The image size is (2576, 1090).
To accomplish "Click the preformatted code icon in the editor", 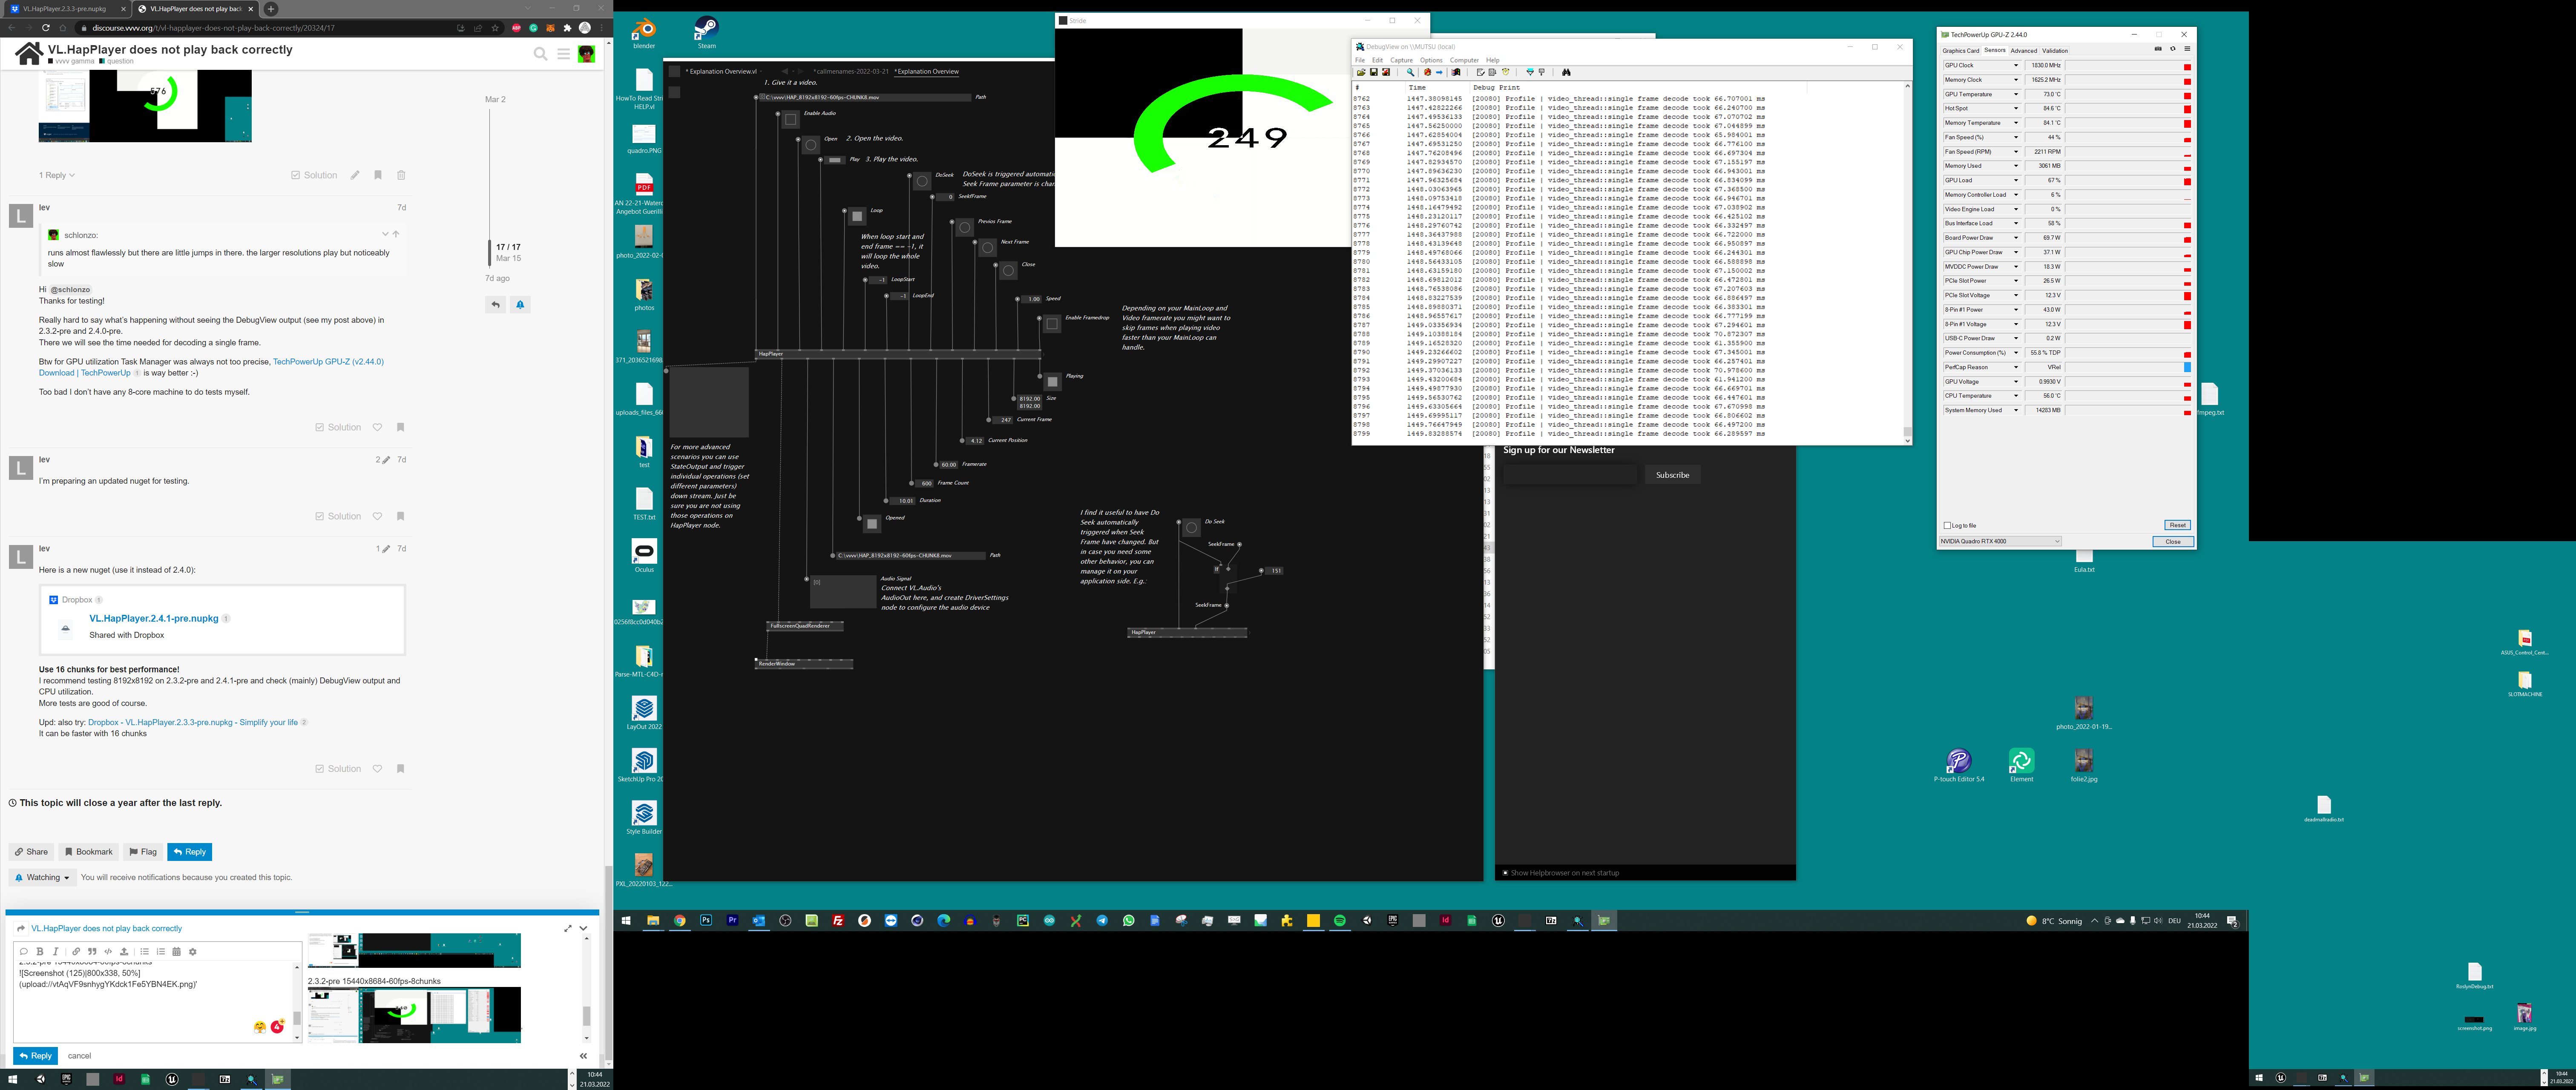I will point(108,951).
